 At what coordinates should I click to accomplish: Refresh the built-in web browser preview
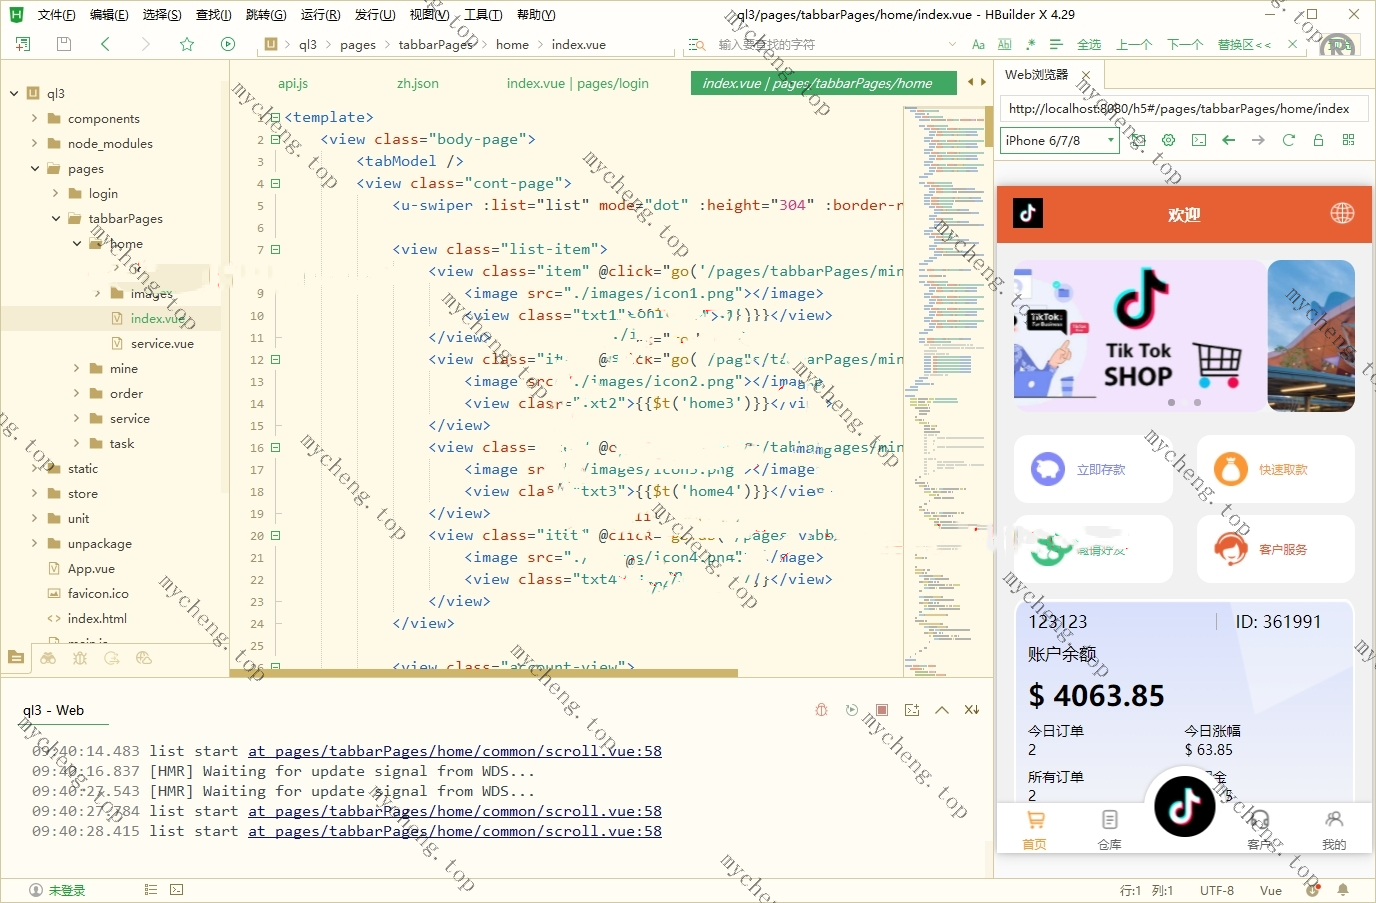click(x=1288, y=140)
